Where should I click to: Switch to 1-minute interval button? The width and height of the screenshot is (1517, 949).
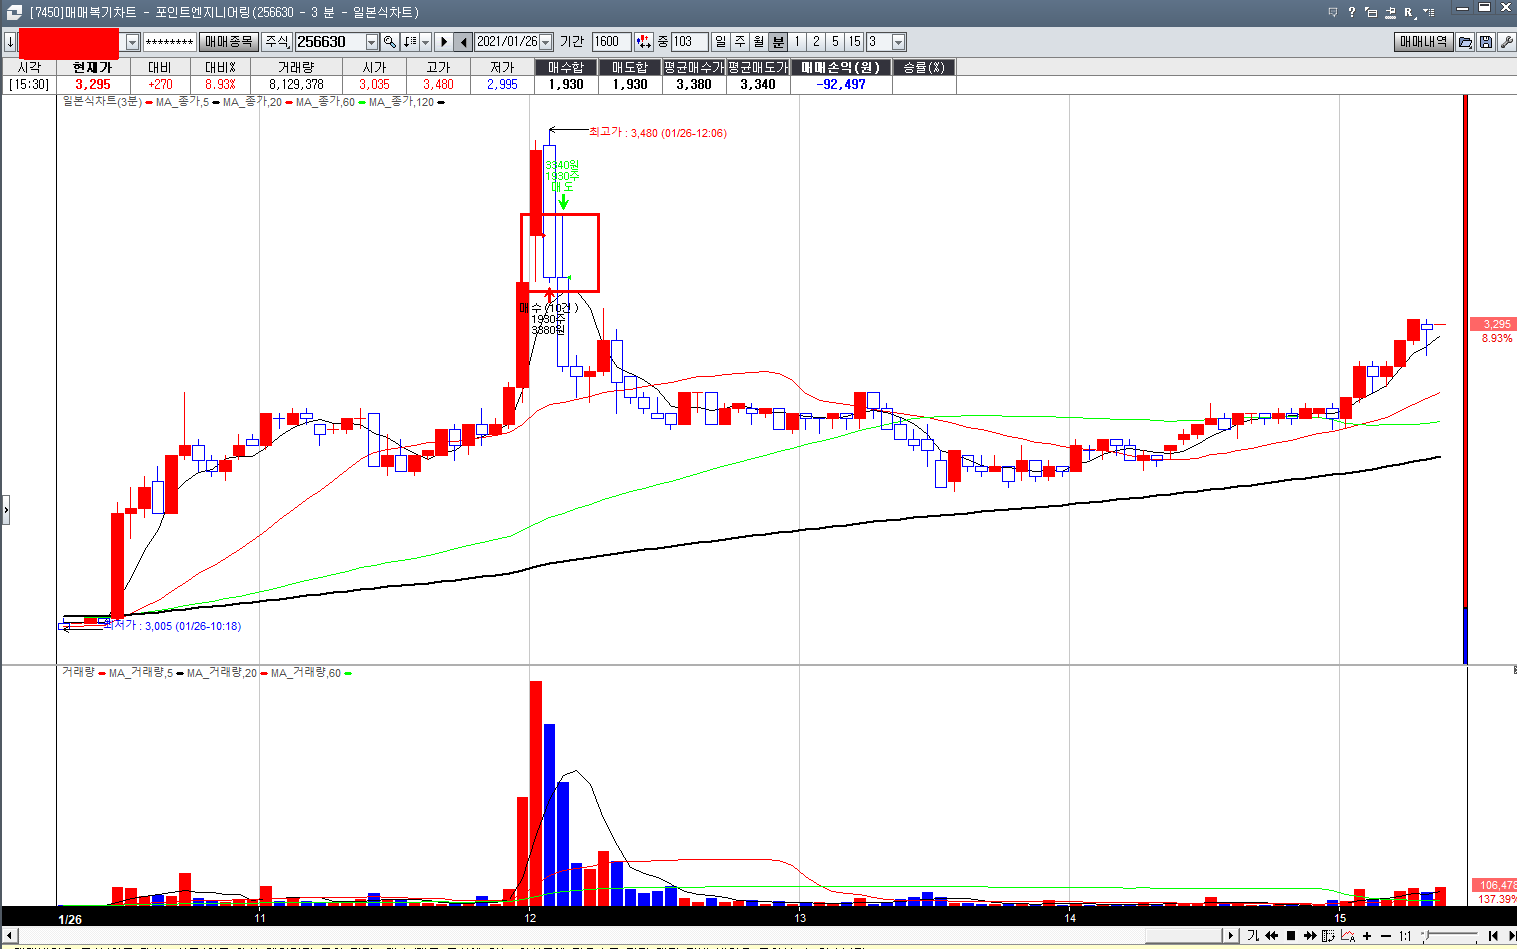point(797,42)
